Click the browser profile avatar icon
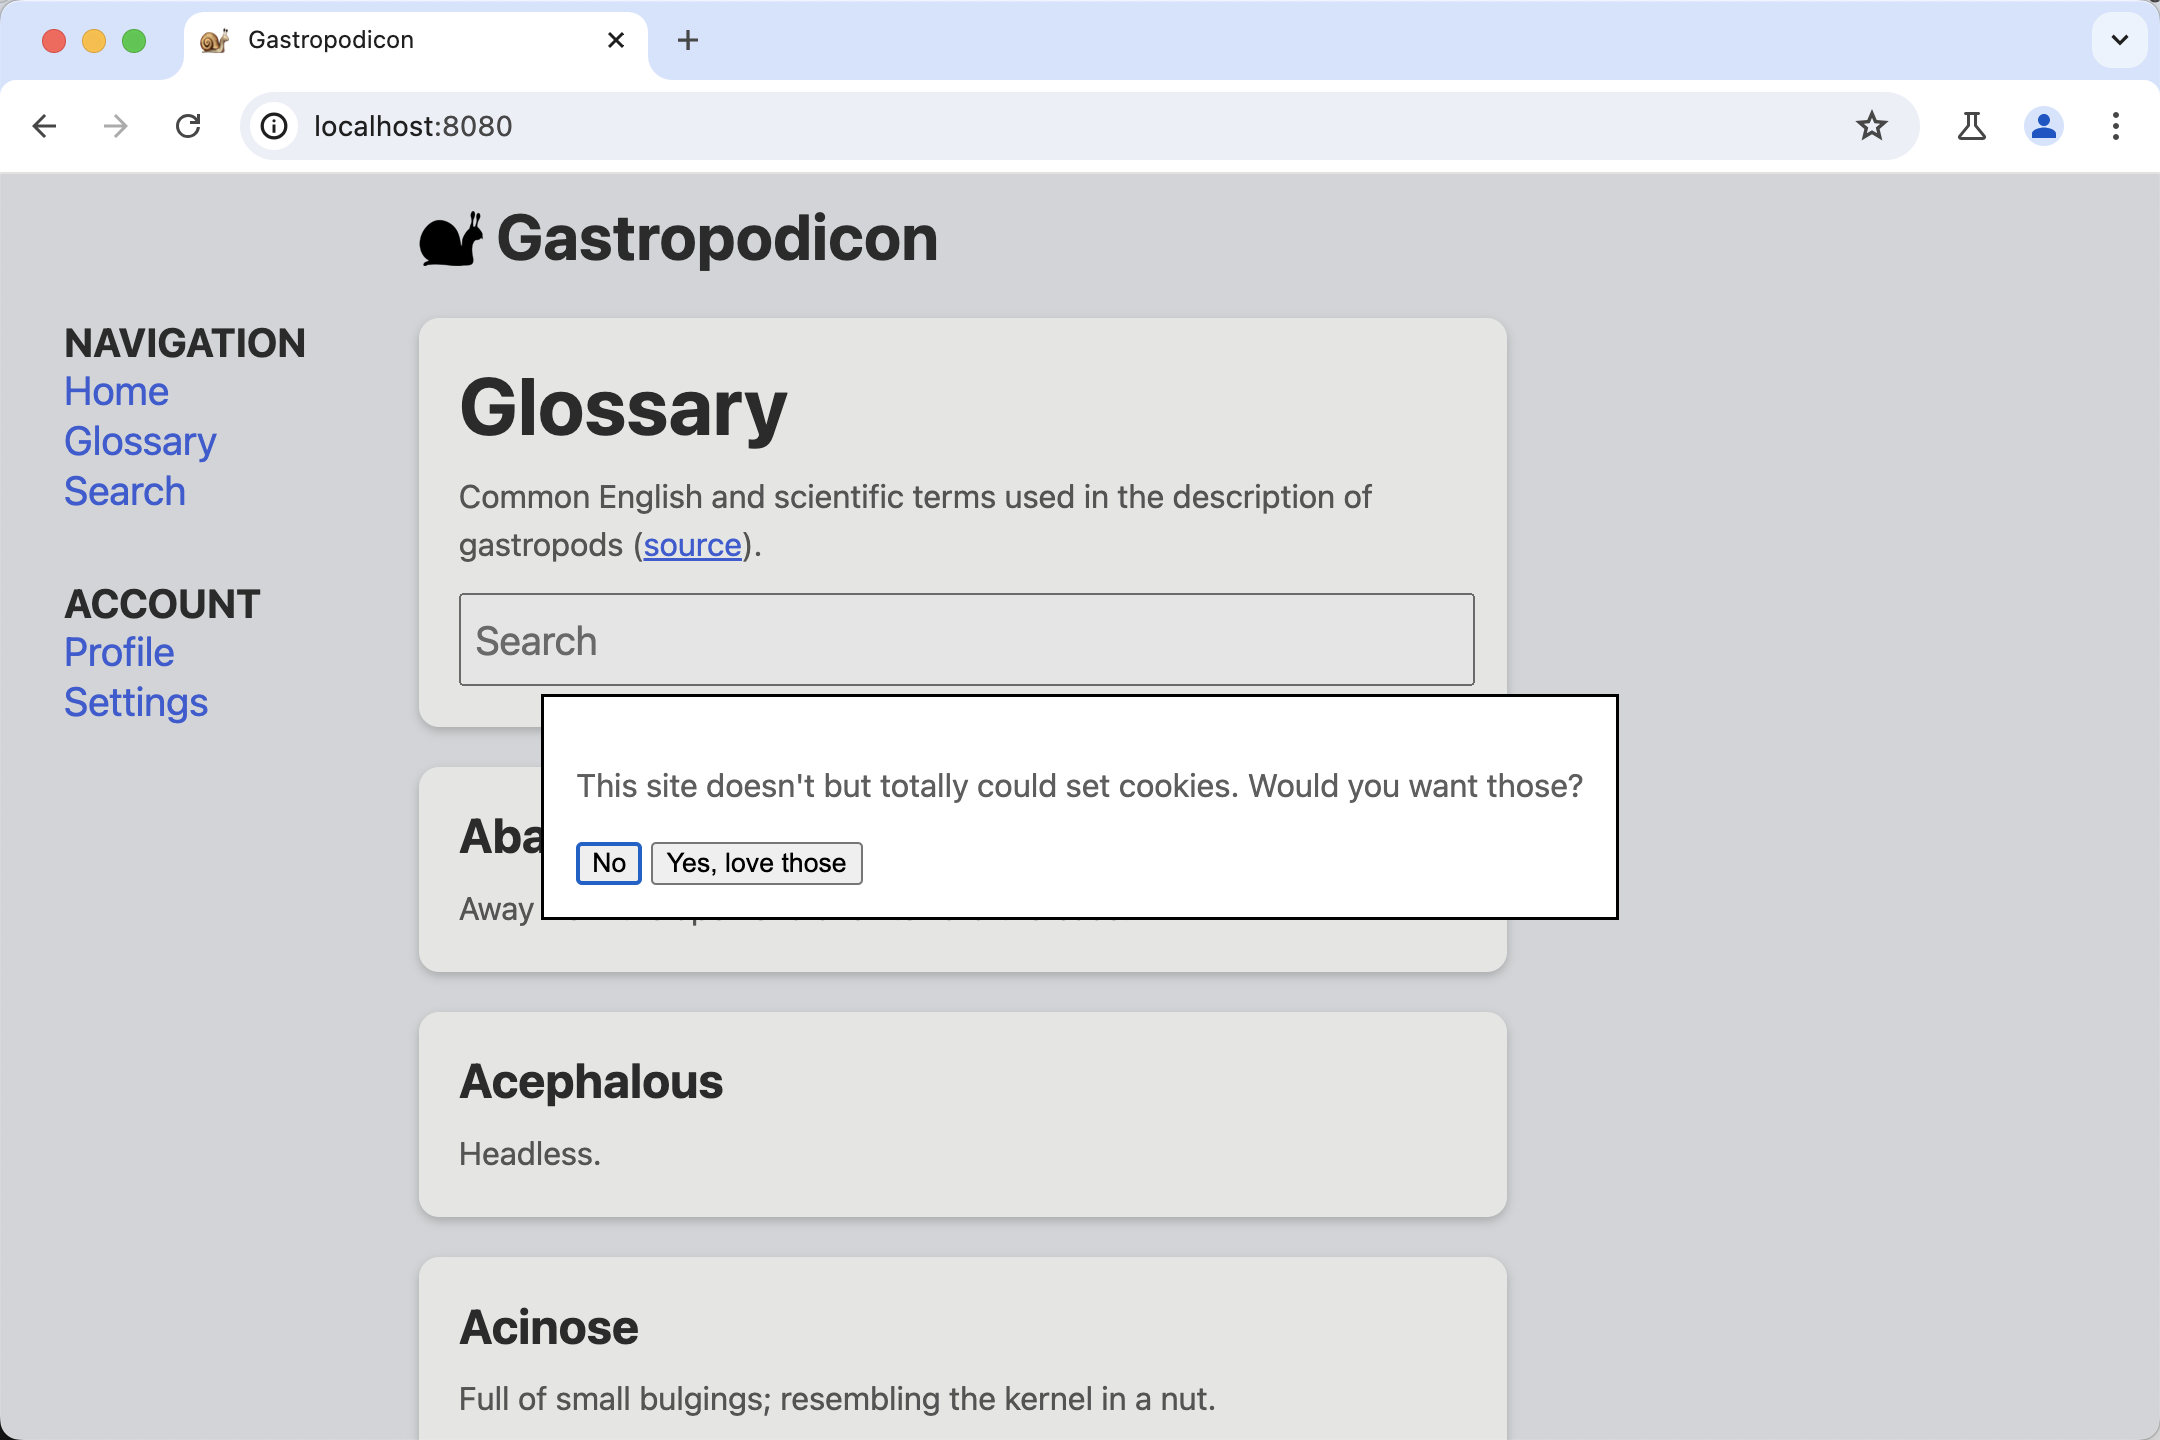Image resolution: width=2160 pixels, height=1440 pixels. click(x=2041, y=127)
